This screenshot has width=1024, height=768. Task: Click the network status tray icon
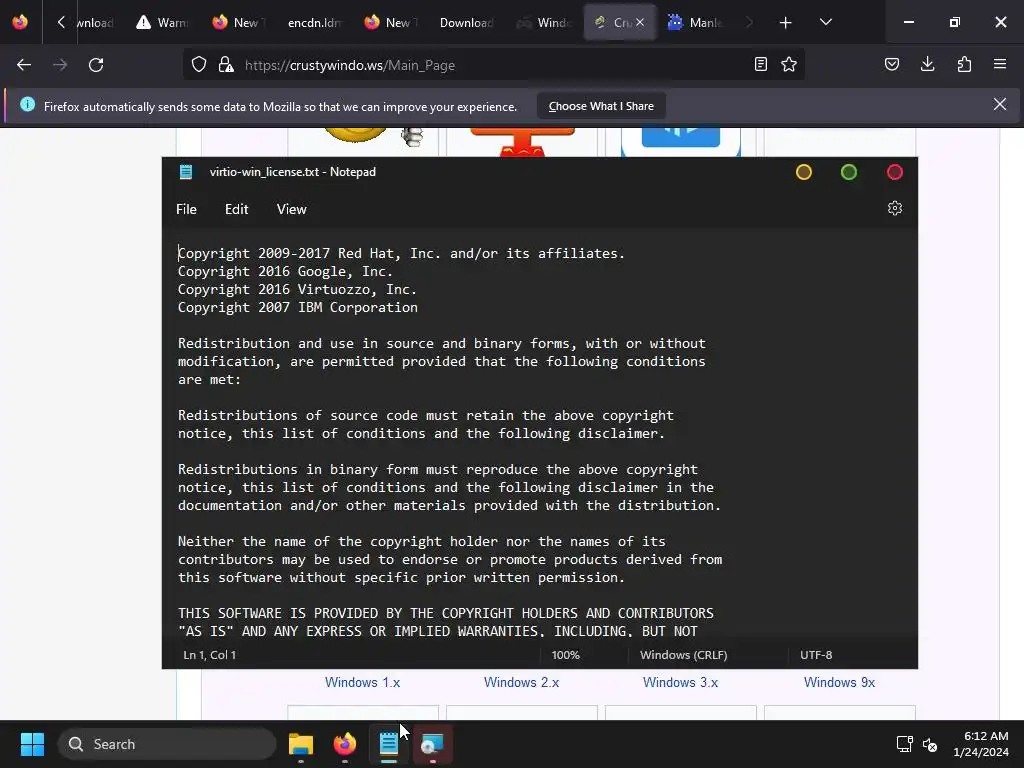[x=904, y=744]
